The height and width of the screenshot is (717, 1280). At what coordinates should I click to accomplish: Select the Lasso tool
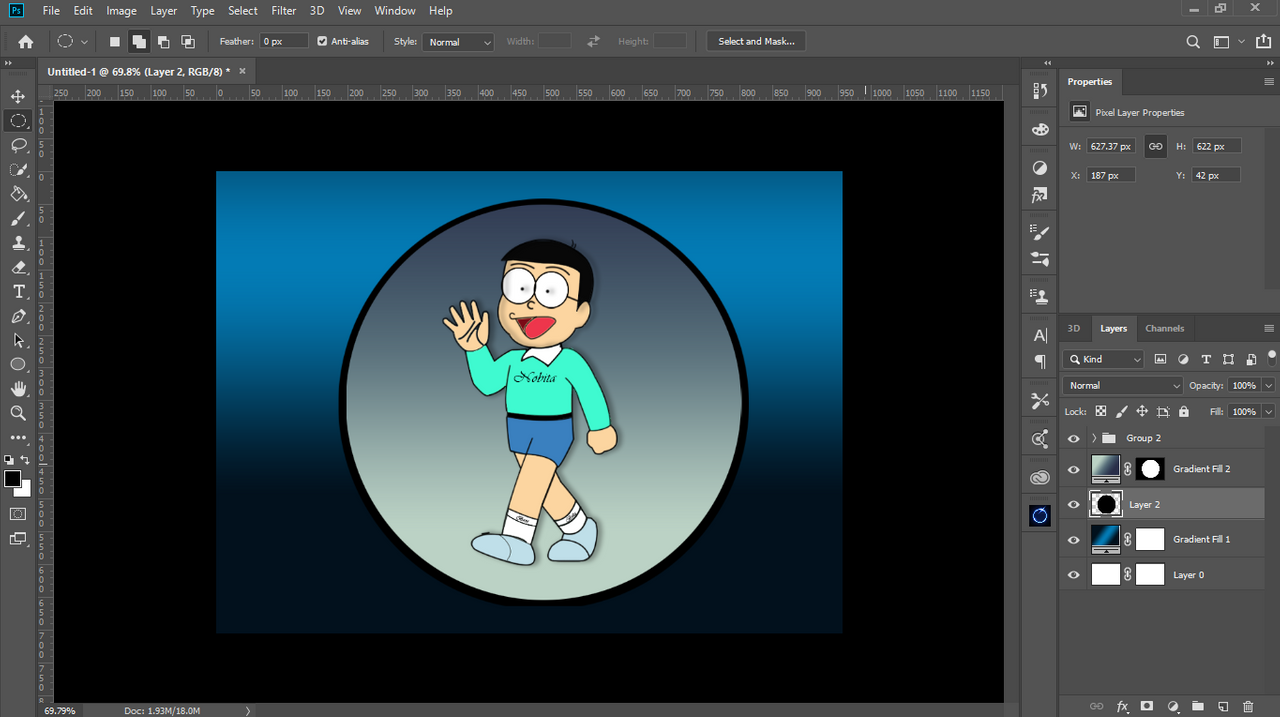(18, 145)
